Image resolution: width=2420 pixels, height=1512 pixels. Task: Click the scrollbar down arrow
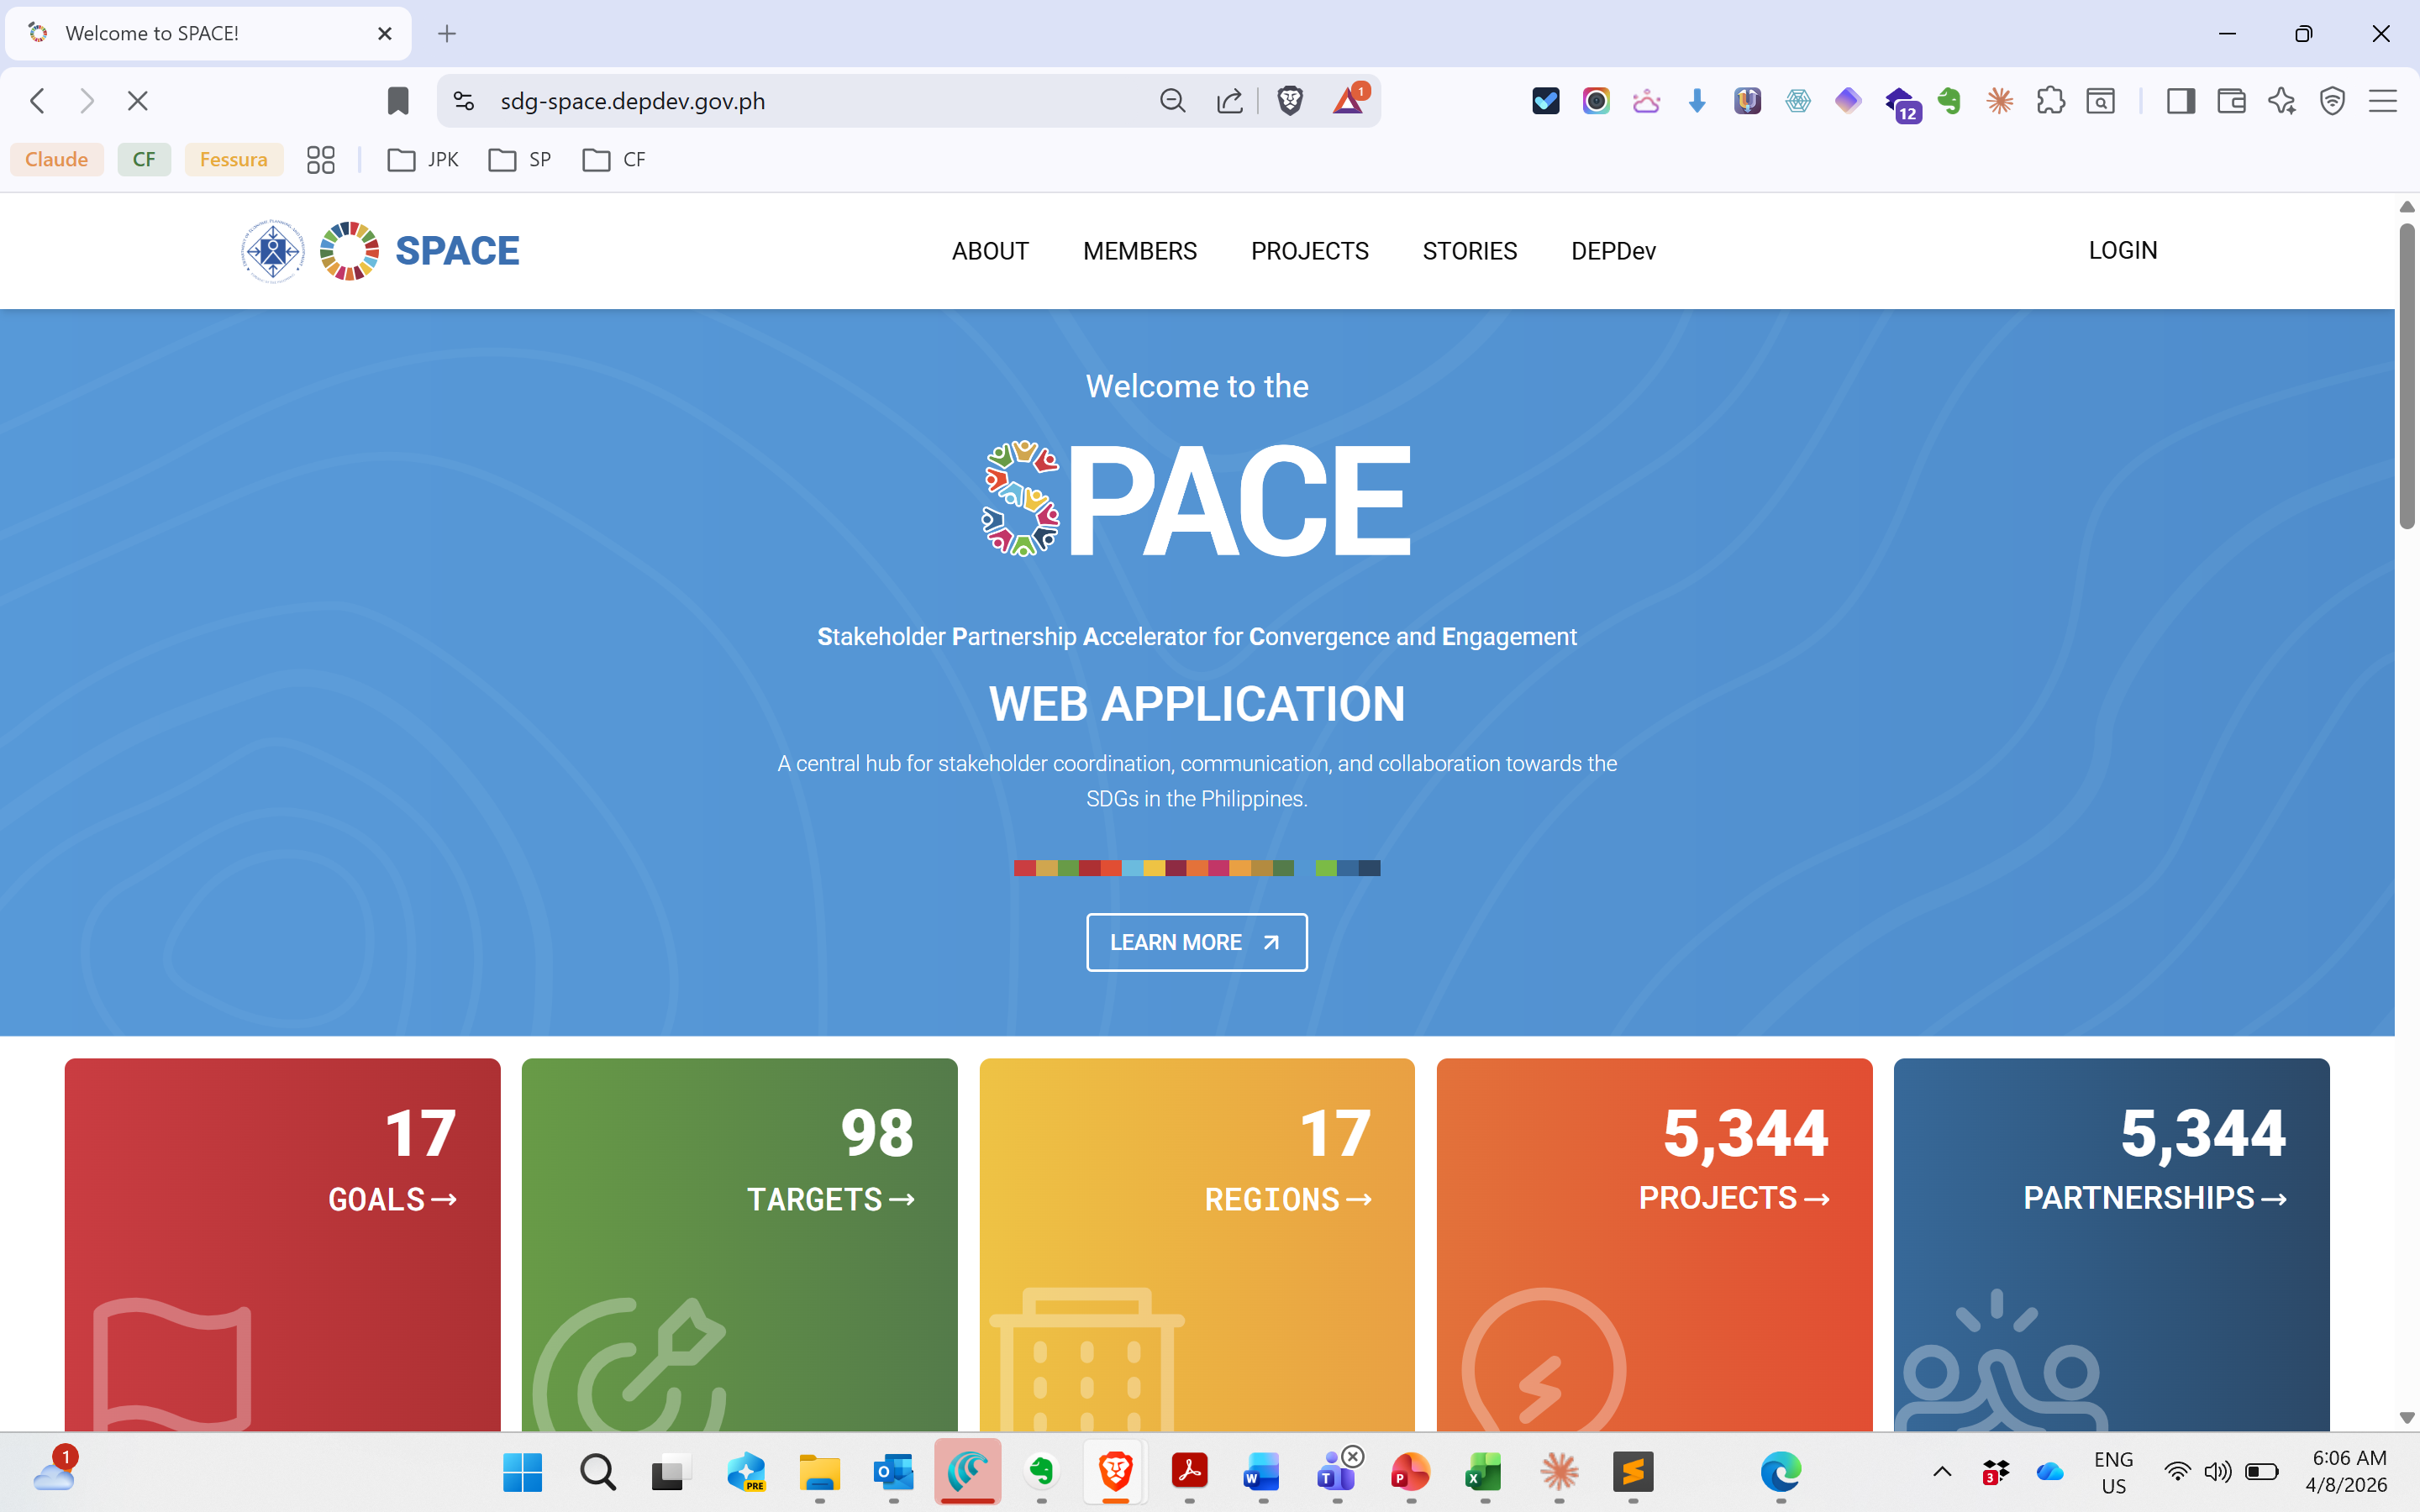(x=2407, y=1418)
